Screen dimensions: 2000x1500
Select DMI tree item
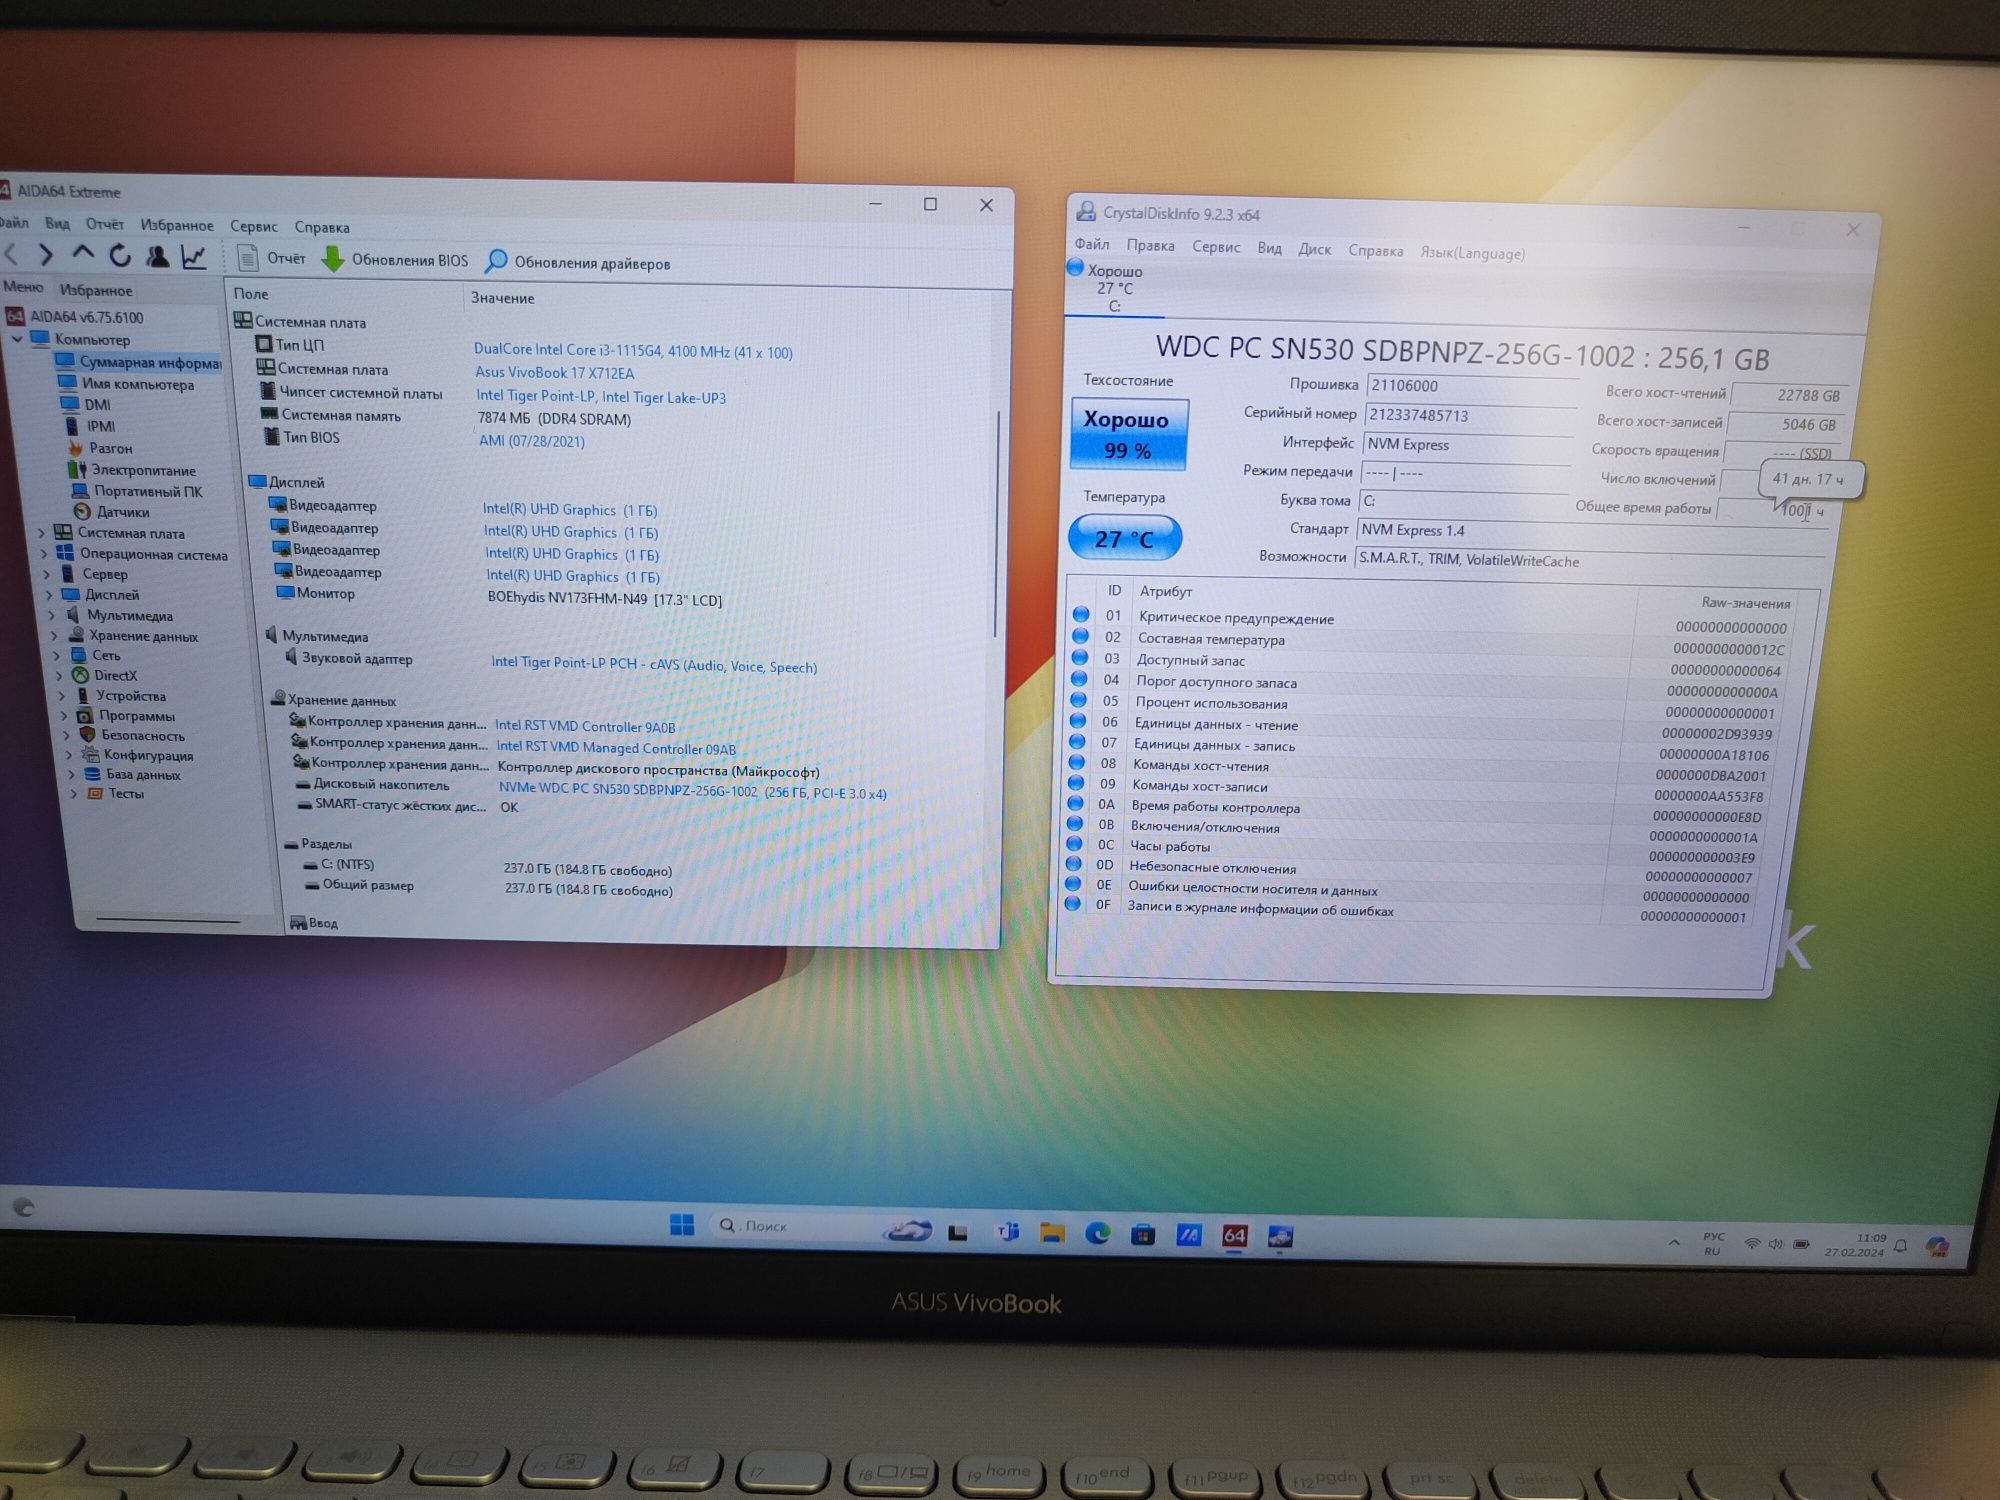coord(86,405)
